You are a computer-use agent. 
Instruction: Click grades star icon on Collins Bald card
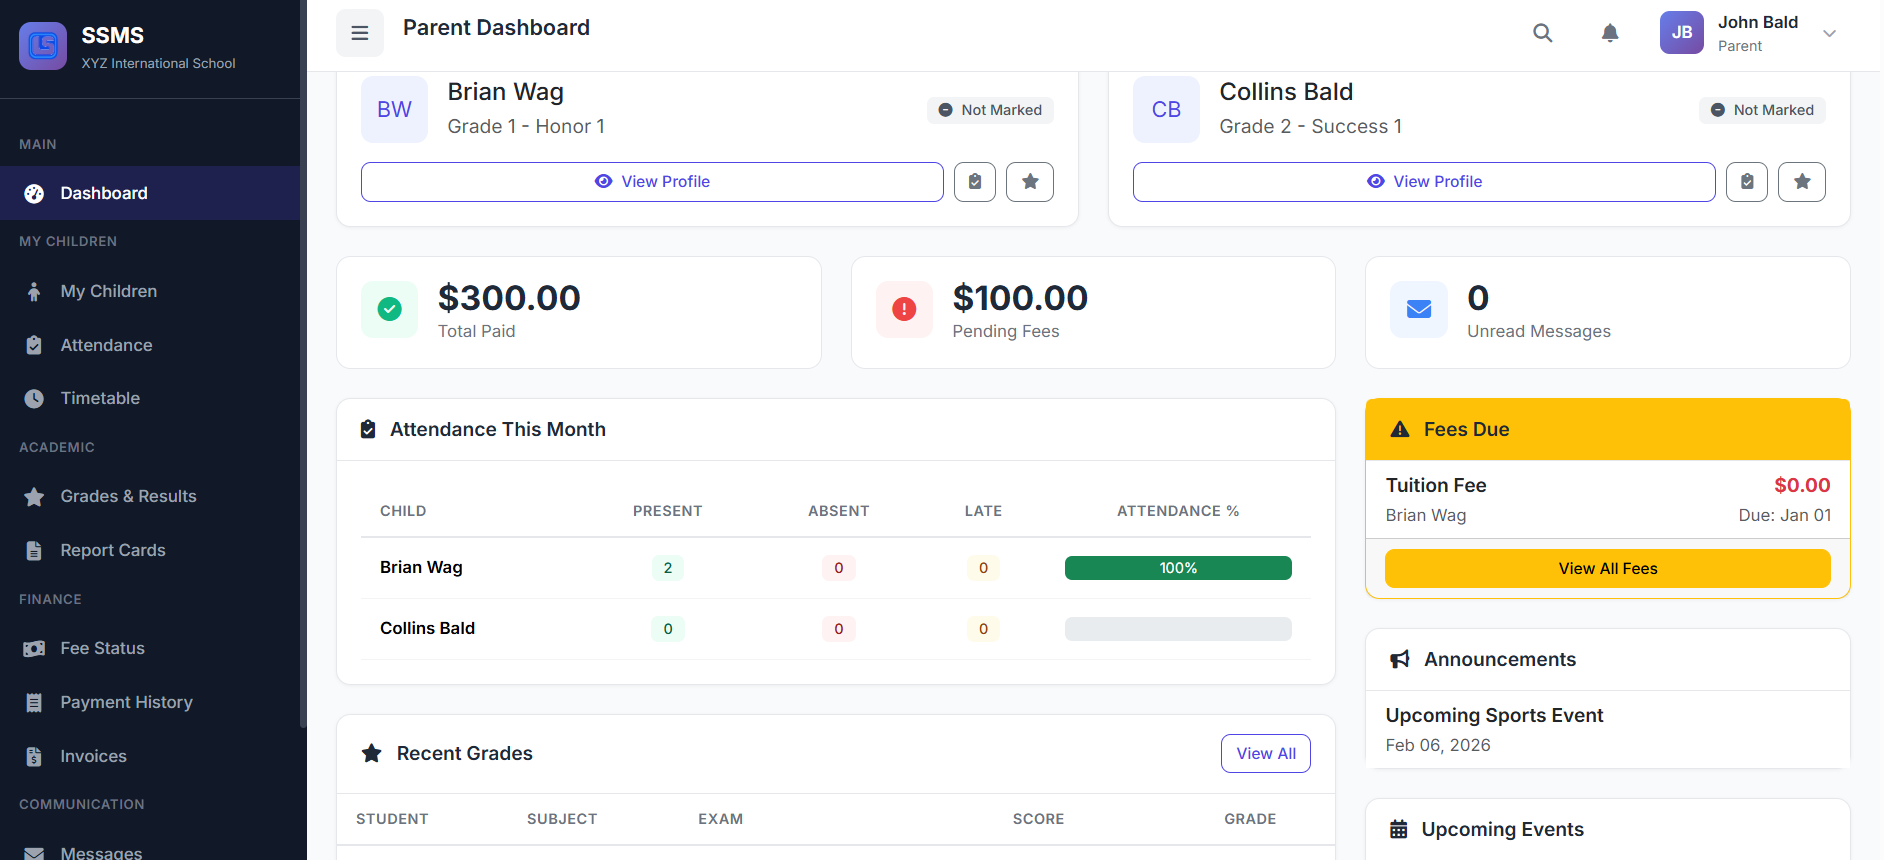coord(1802,182)
